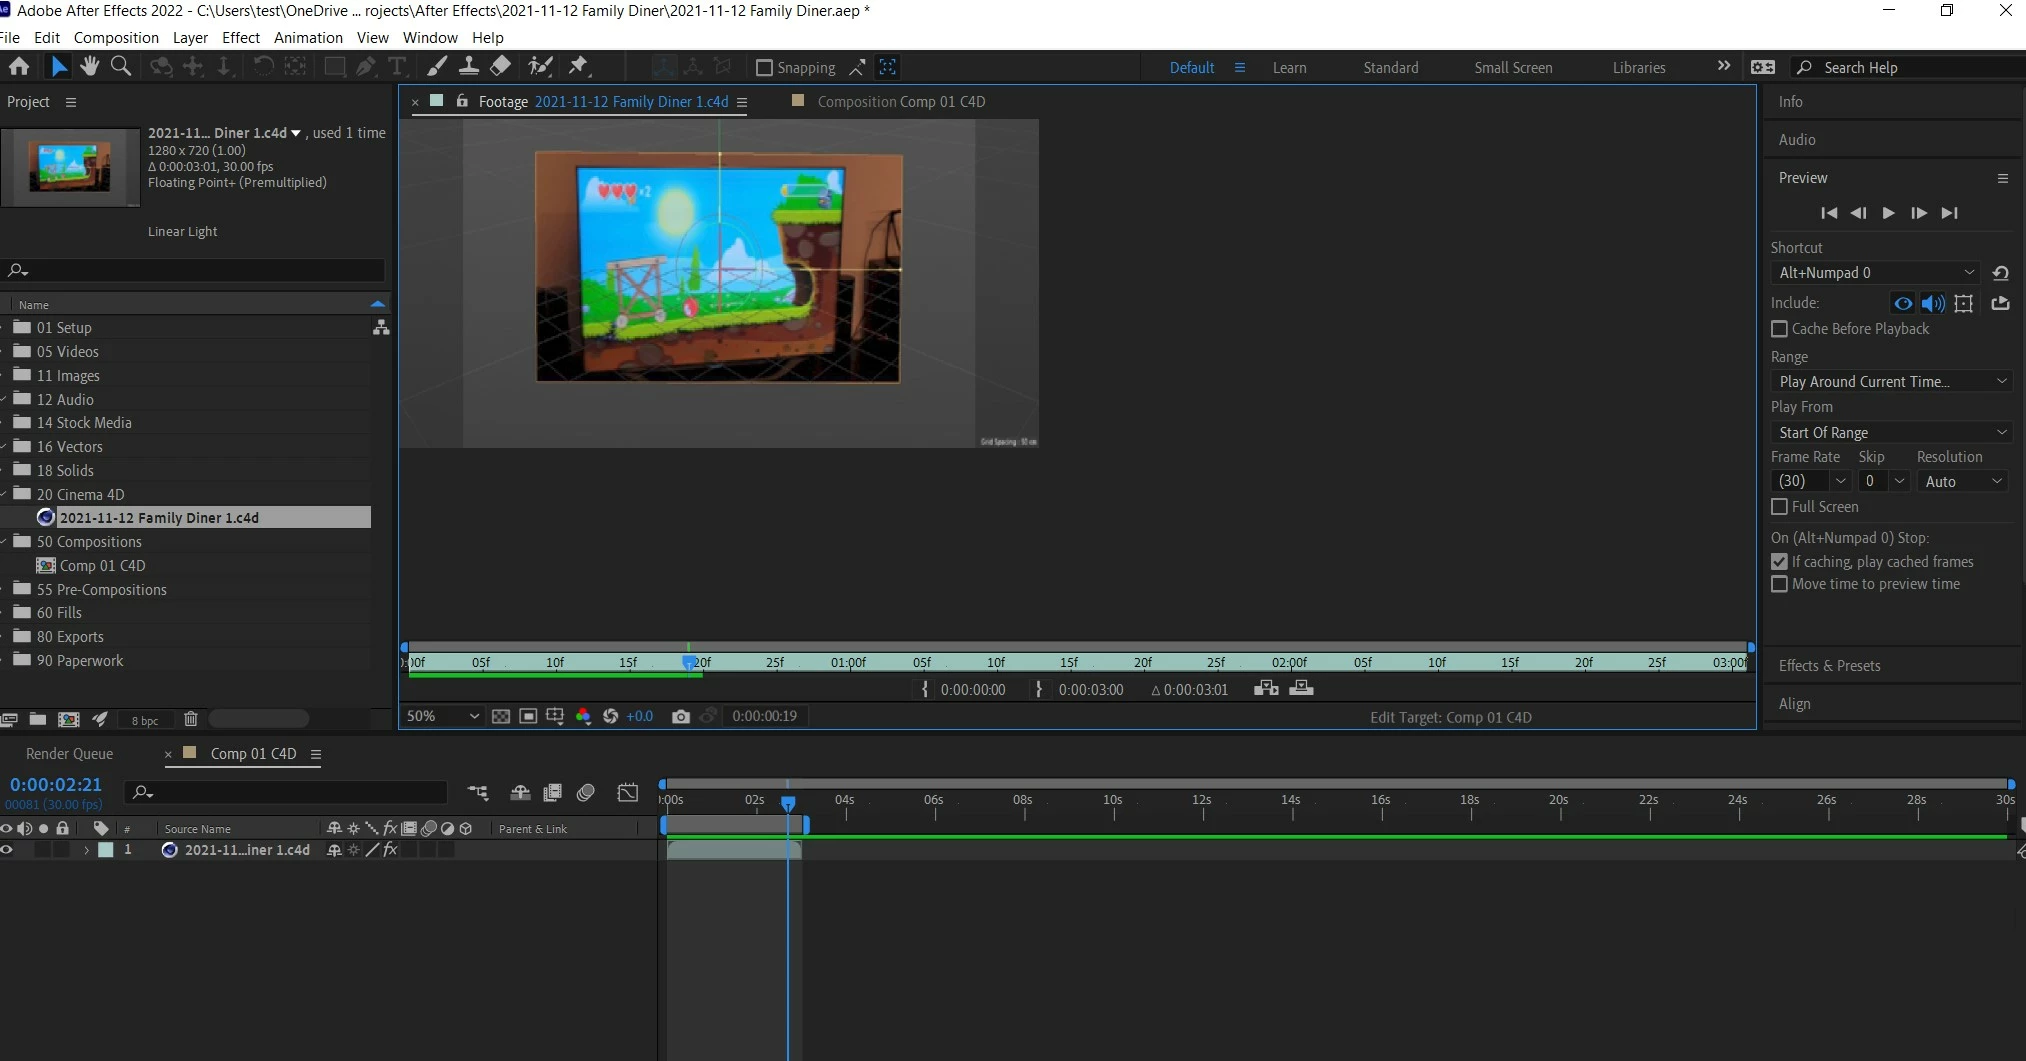The width and height of the screenshot is (2026, 1061).
Task: Enable Full Screen checkbox
Action: [1779, 507]
